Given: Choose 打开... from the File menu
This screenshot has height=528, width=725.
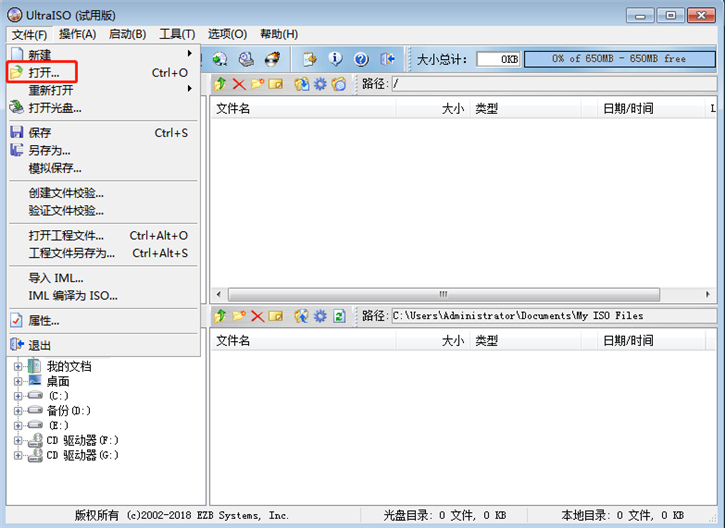Looking at the screenshot, I should click(103, 73).
